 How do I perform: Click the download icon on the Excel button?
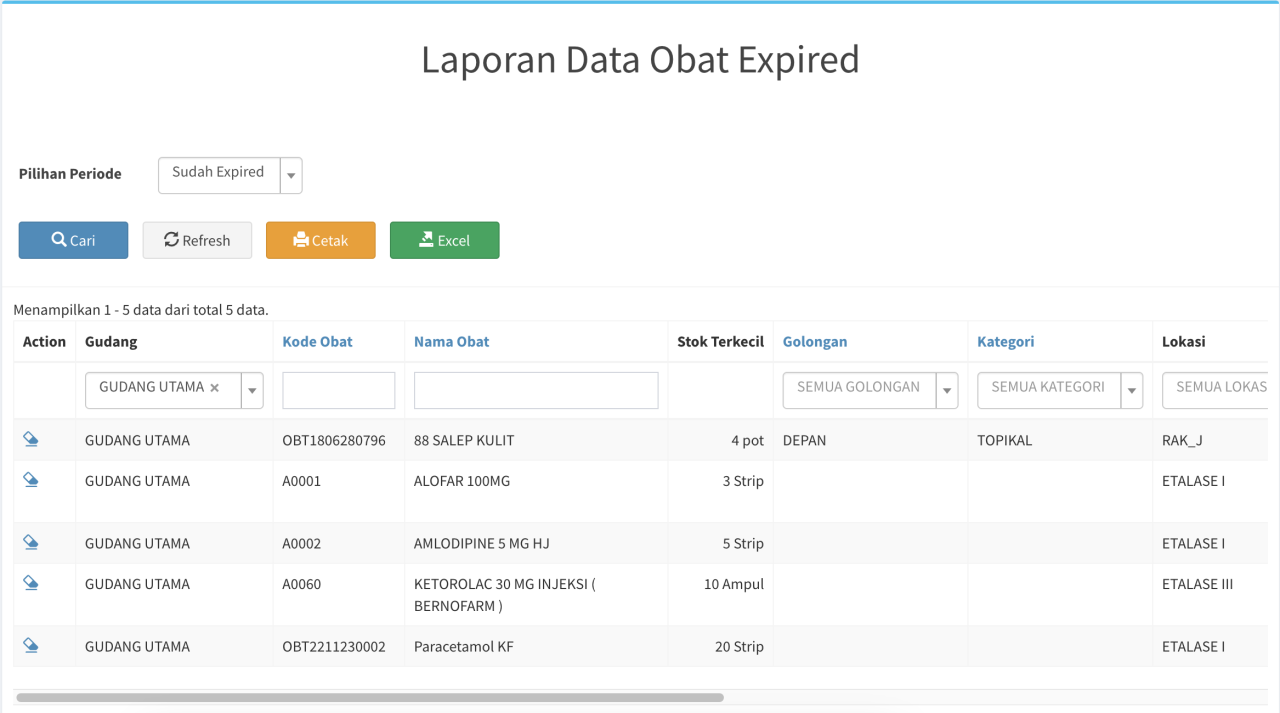click(x=423, y=240)
